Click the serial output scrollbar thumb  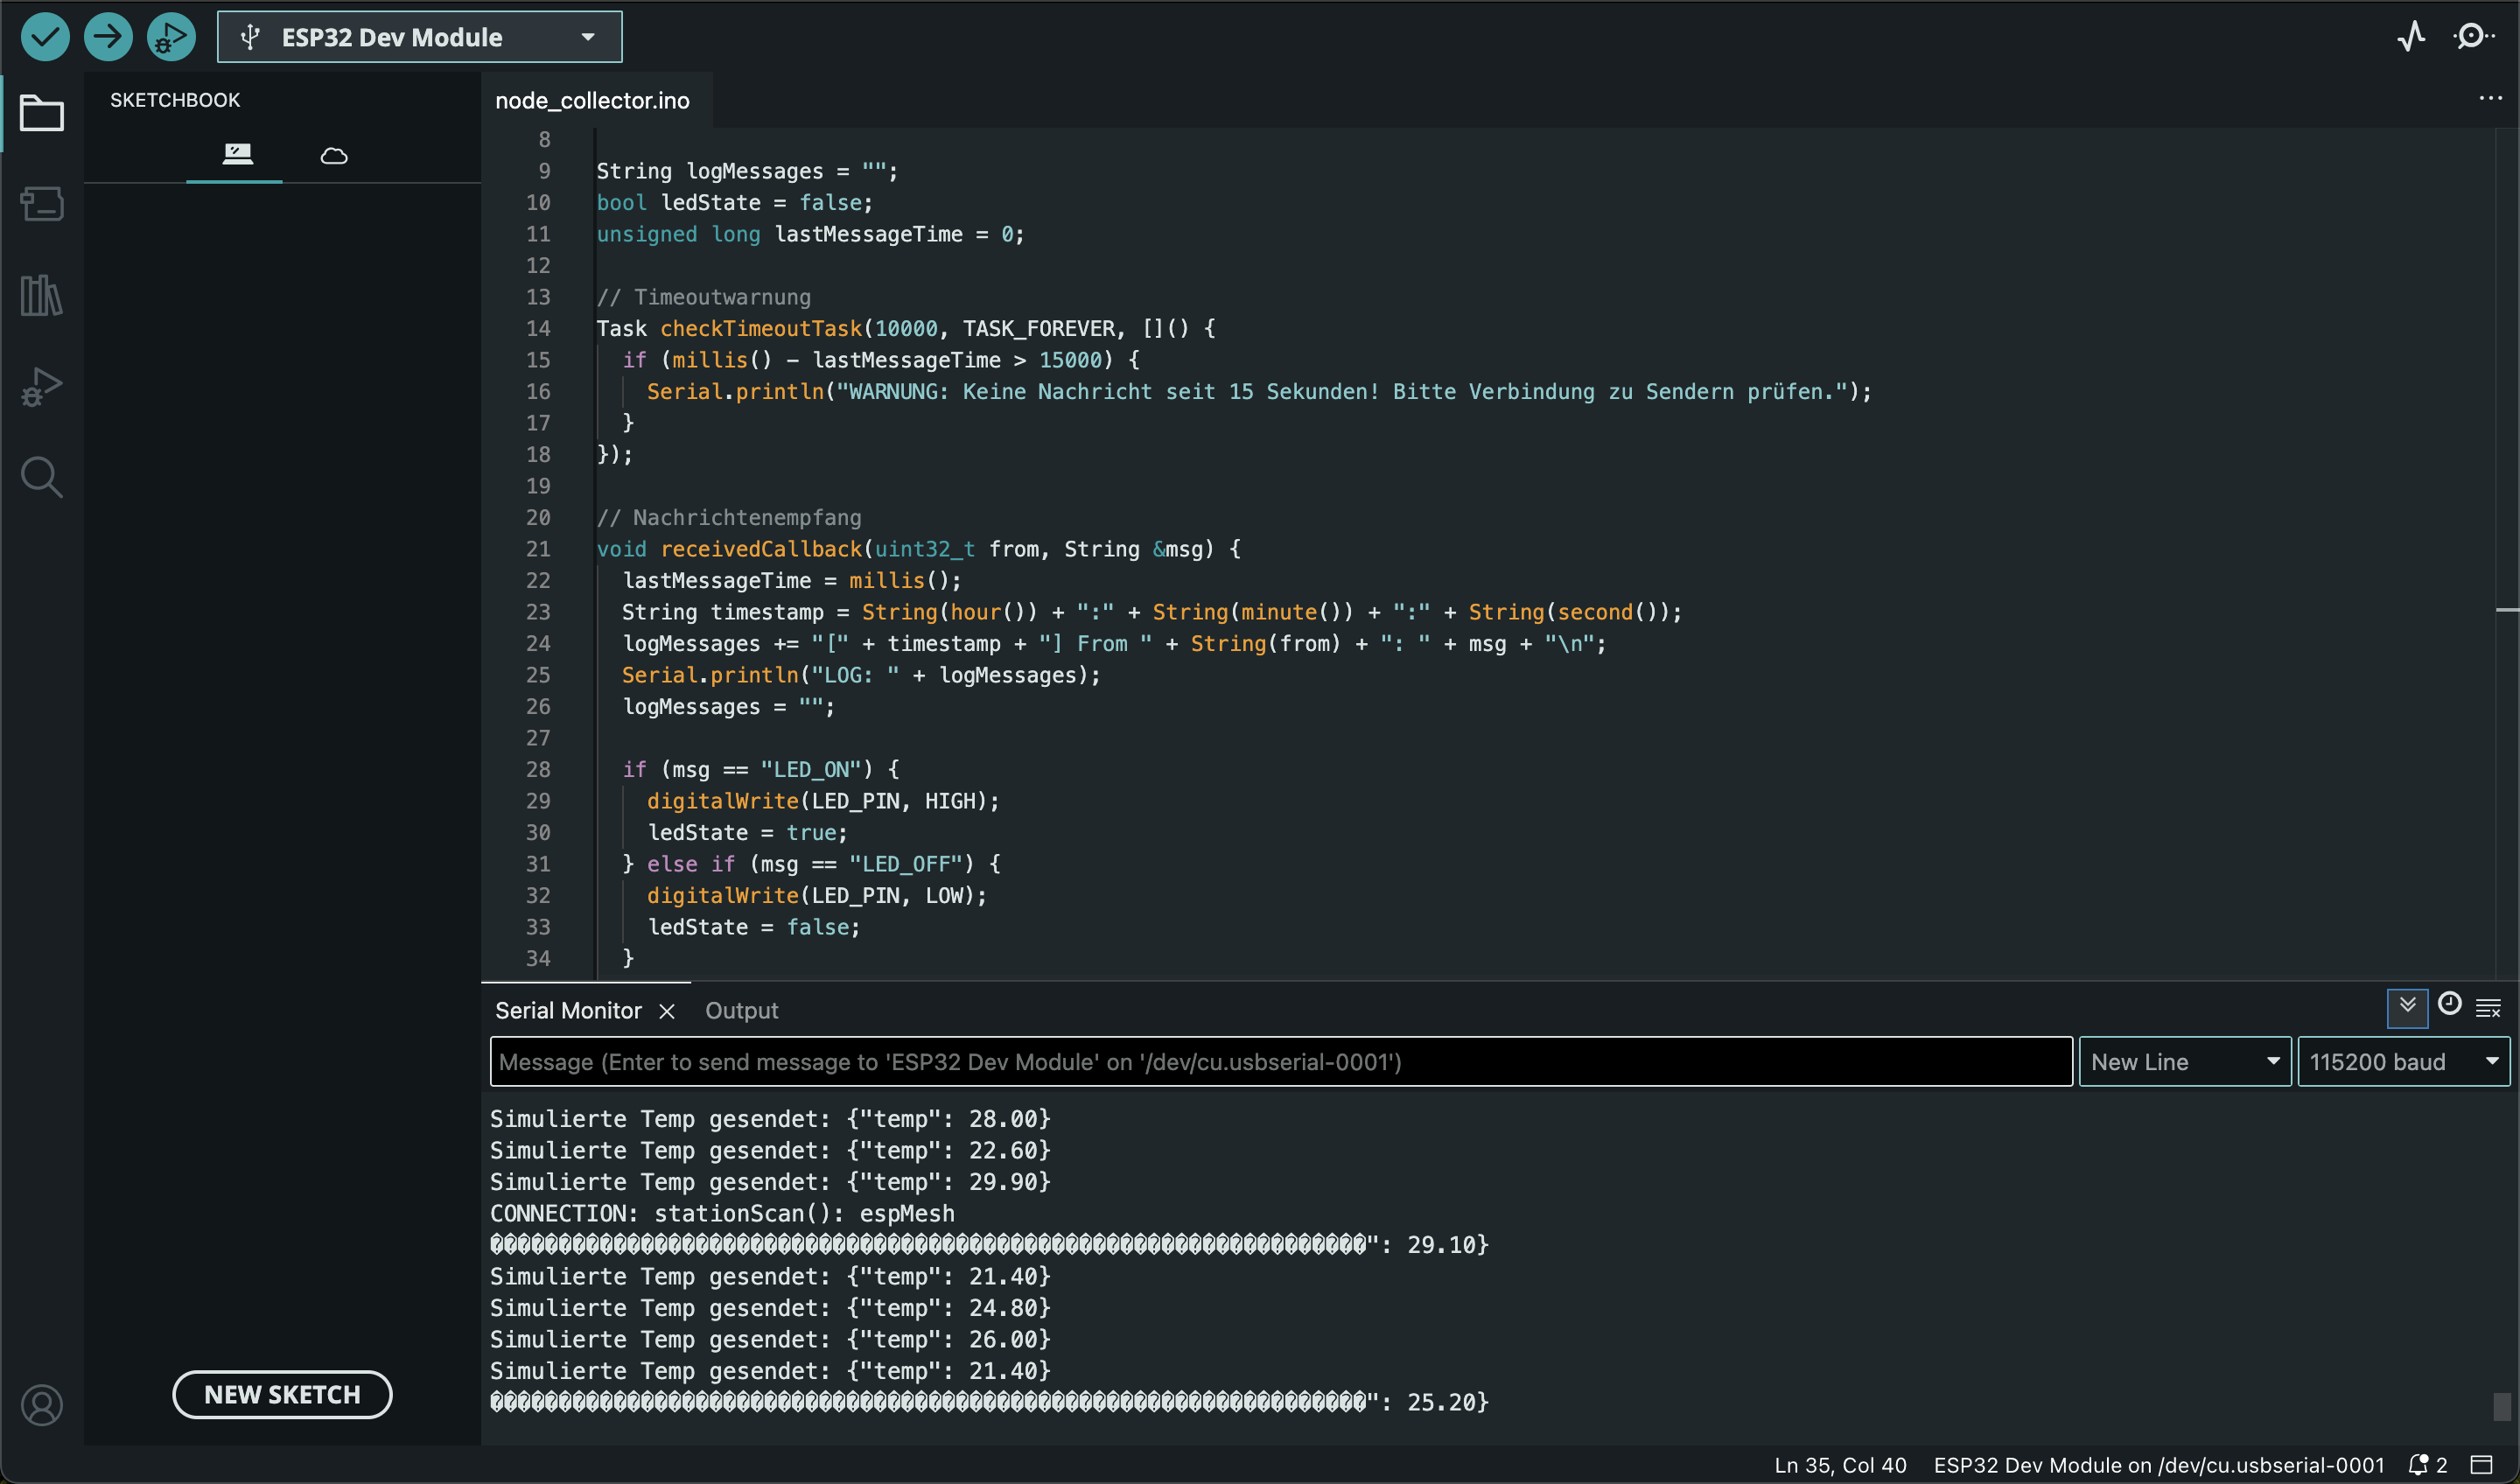click(x=2502, y=1406)
